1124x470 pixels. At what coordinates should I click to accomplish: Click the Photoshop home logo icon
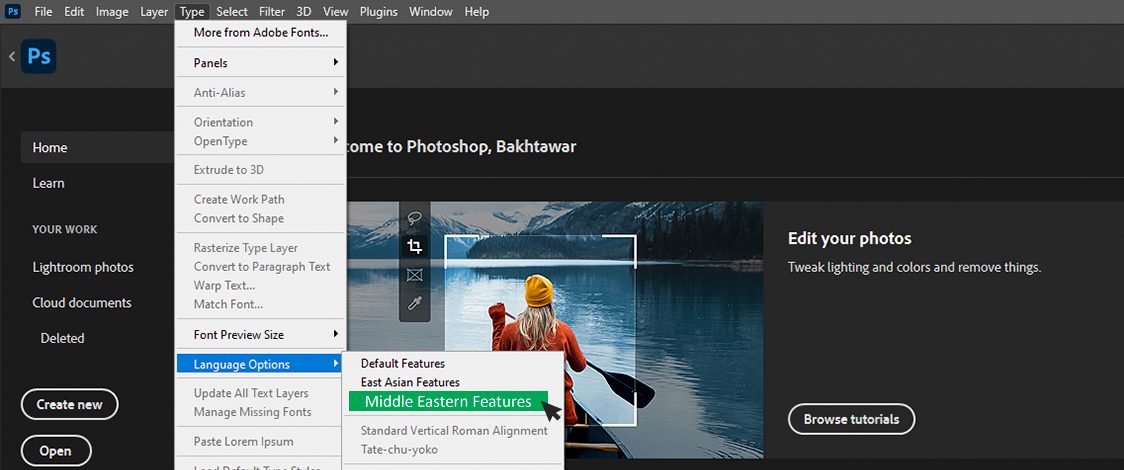tap(39, 57)
